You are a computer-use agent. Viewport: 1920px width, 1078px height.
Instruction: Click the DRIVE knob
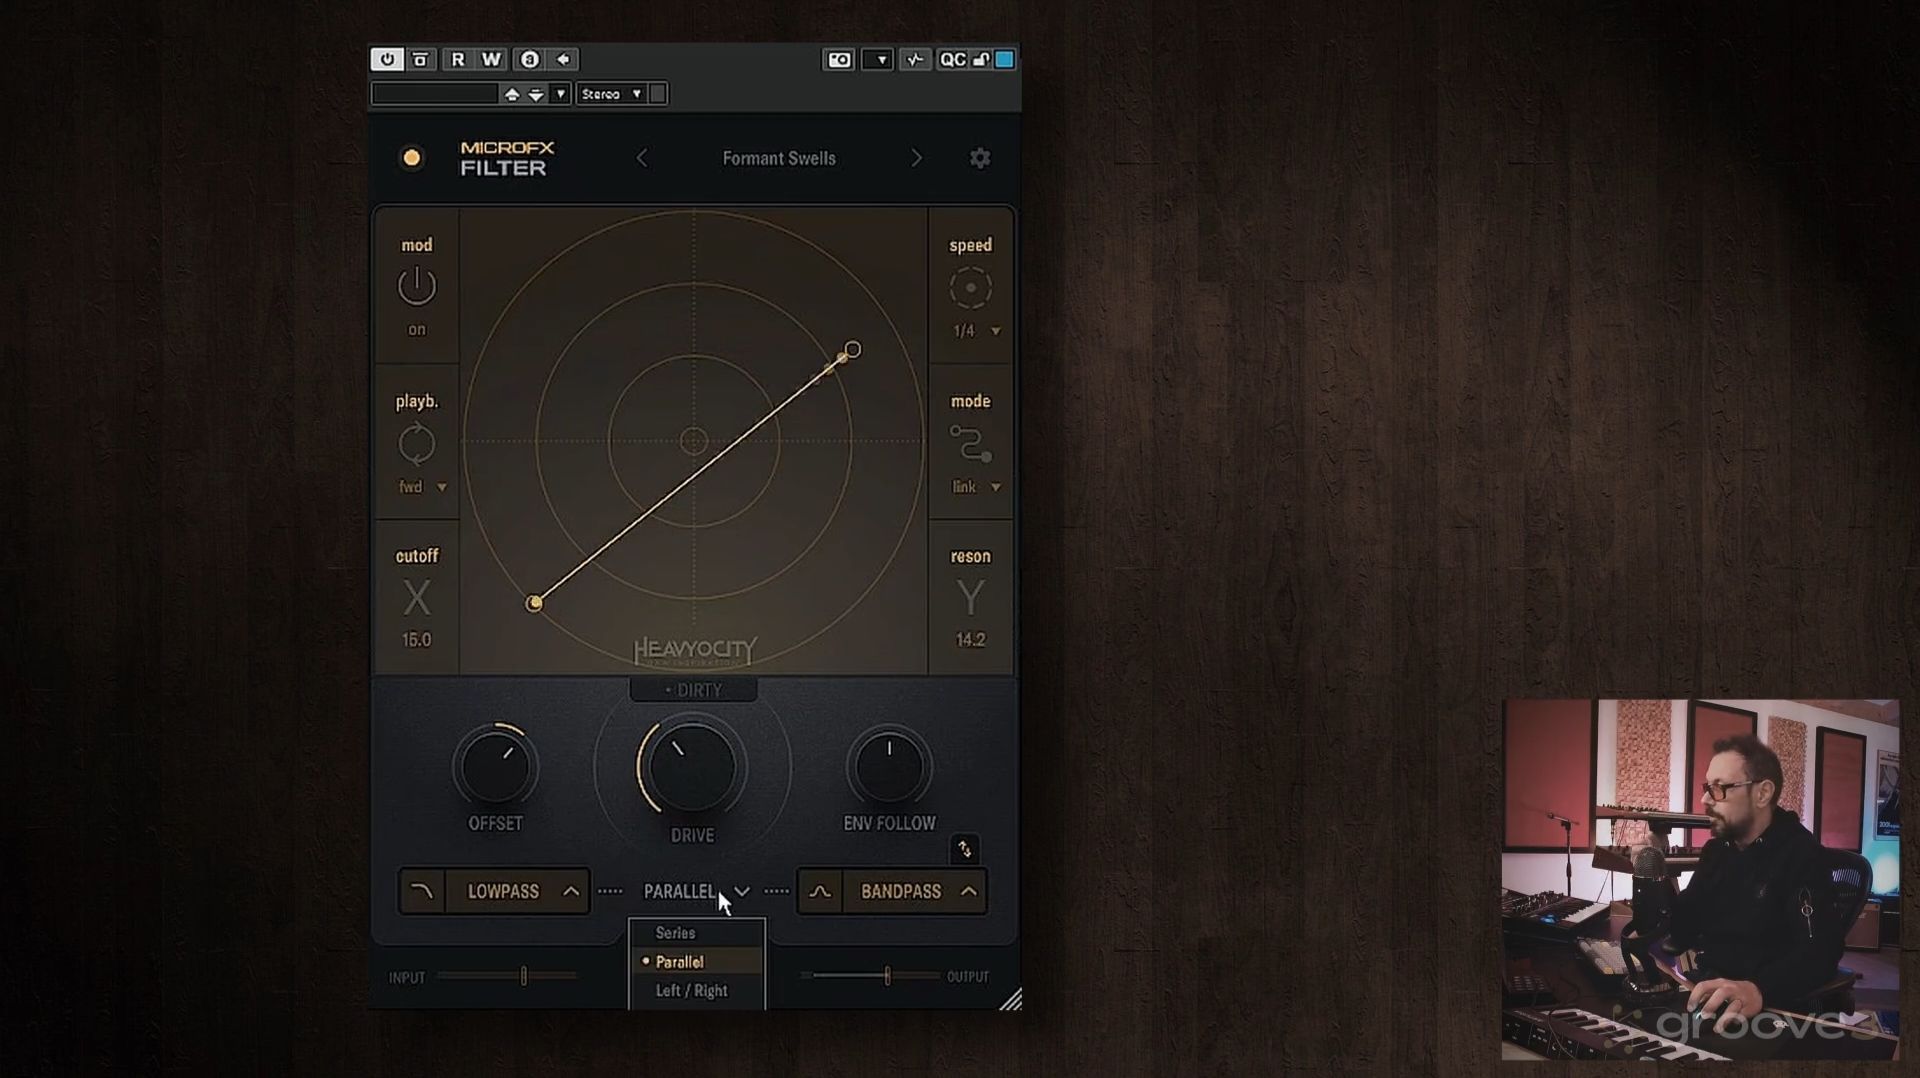[692, 768]
